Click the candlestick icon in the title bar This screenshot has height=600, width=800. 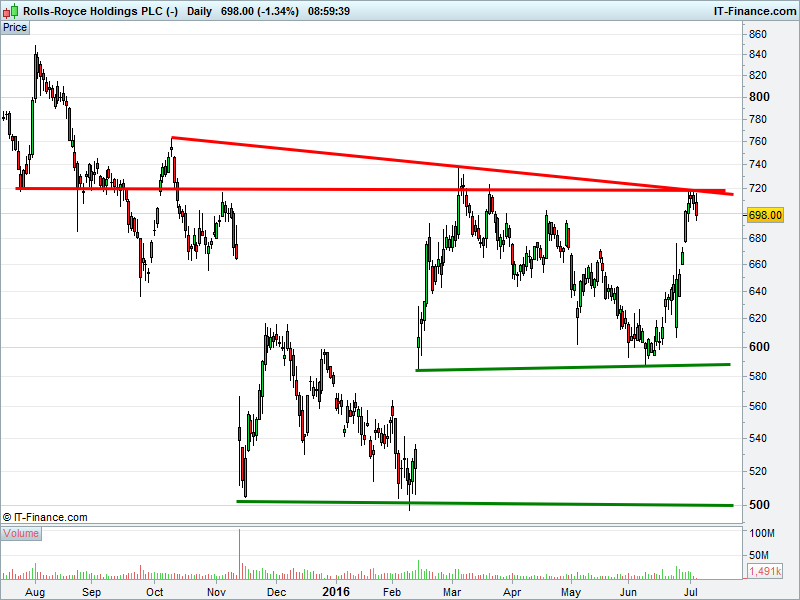pos(11,11)
